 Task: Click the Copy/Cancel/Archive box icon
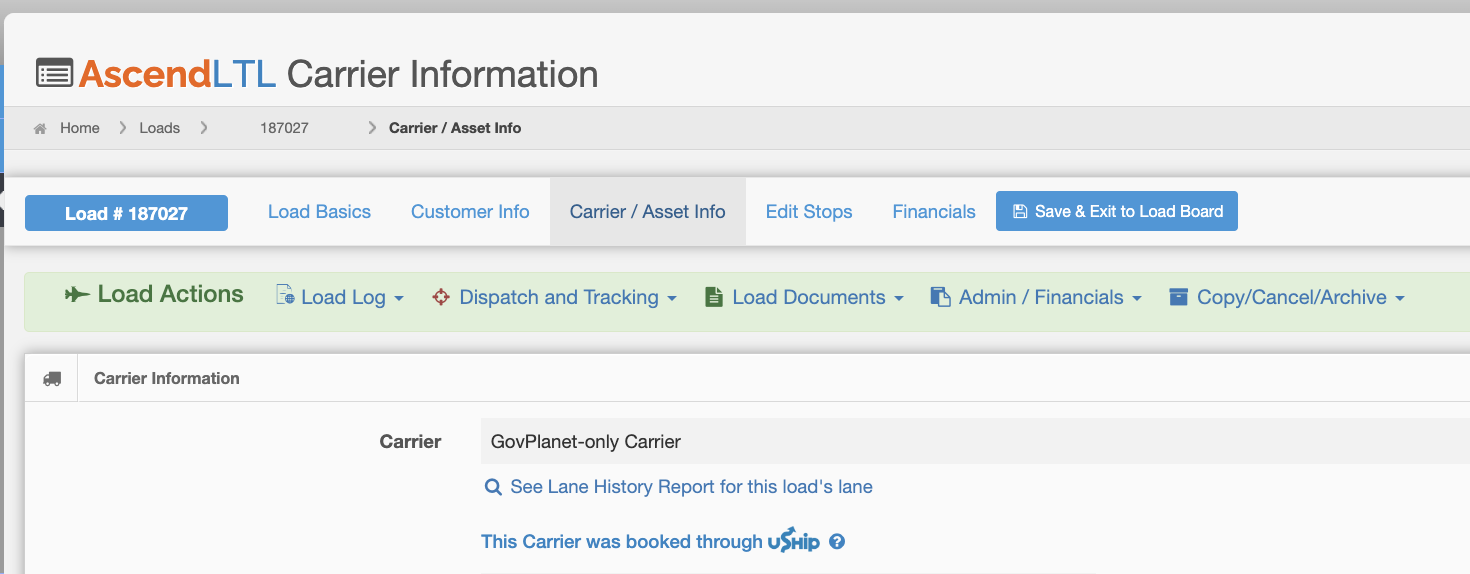tap(1179, 297)
